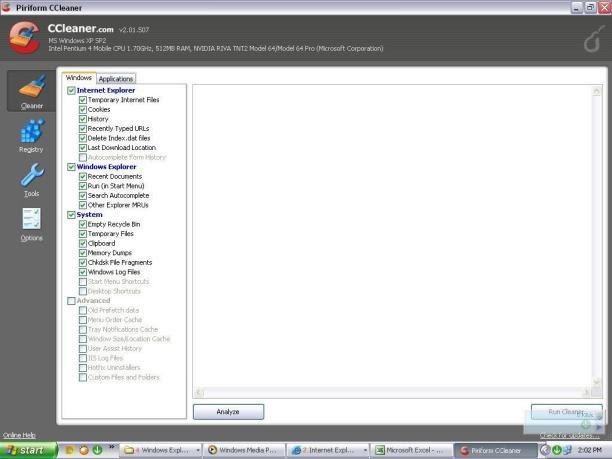Click the green Quick Launch icon
Viewport: 612px width, 459px height.
tap(98, 450)
